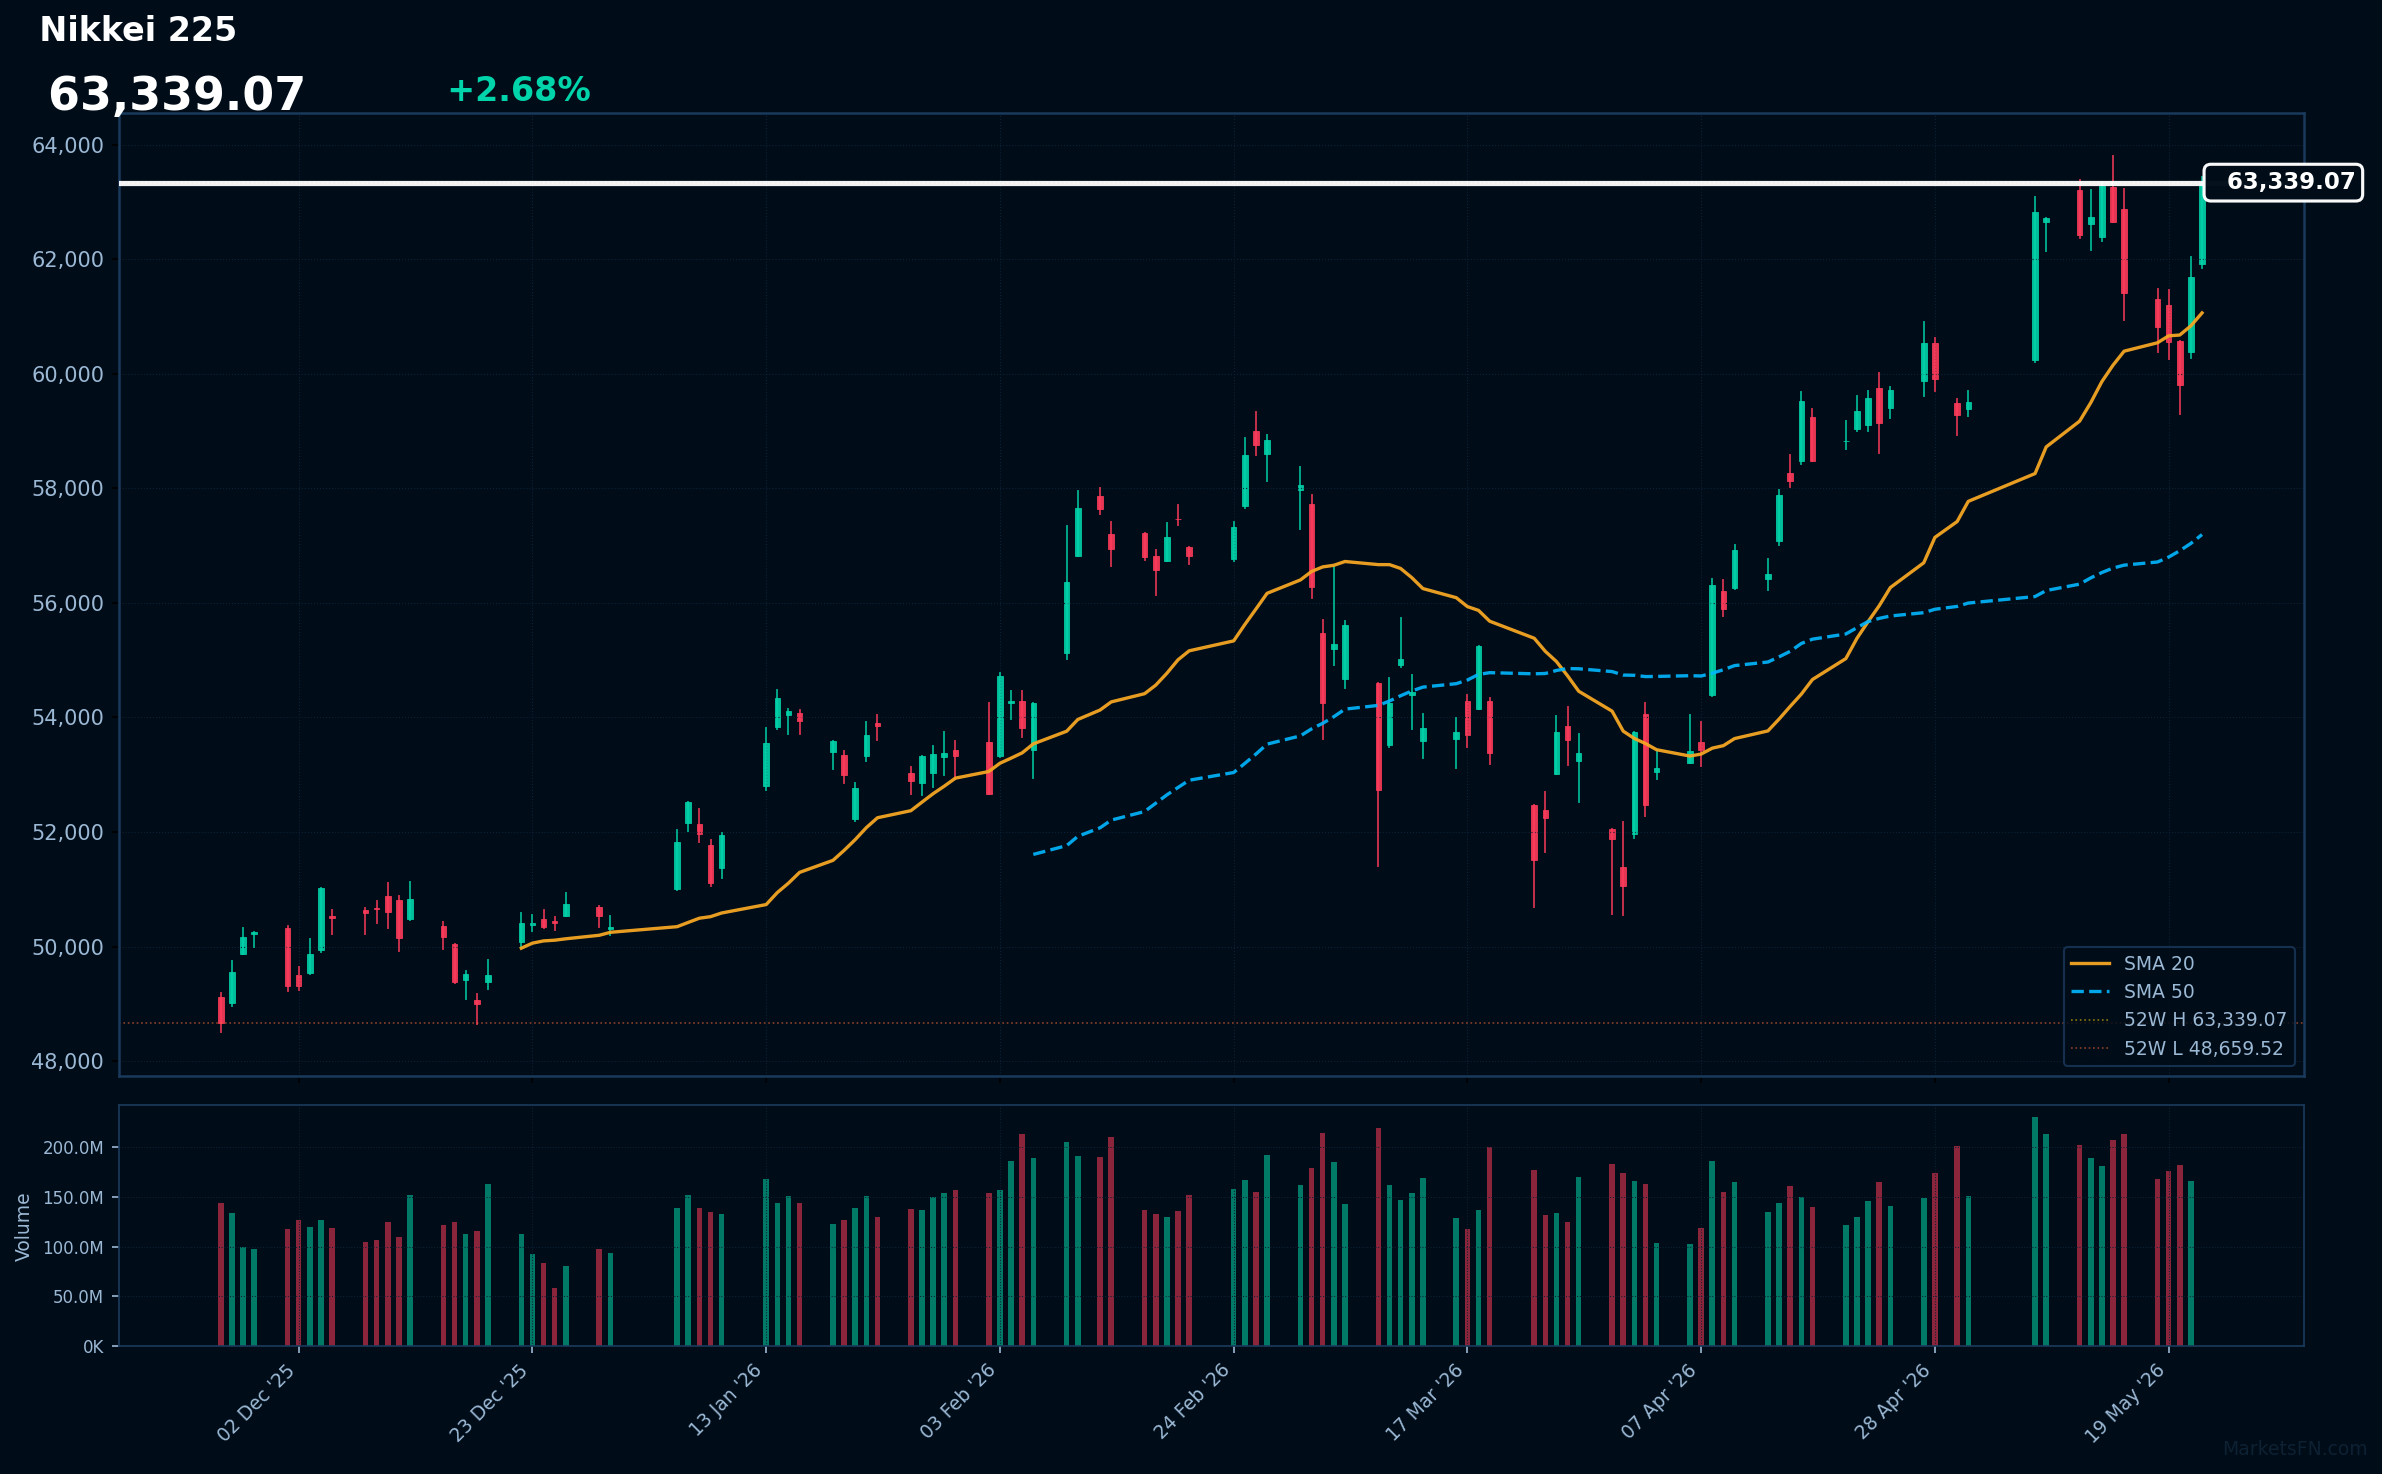Click the 23 Dec '25 date label
The width and height of the screenshot is (2382, 1474).
pyautogui.click(x=489, y=1402)
